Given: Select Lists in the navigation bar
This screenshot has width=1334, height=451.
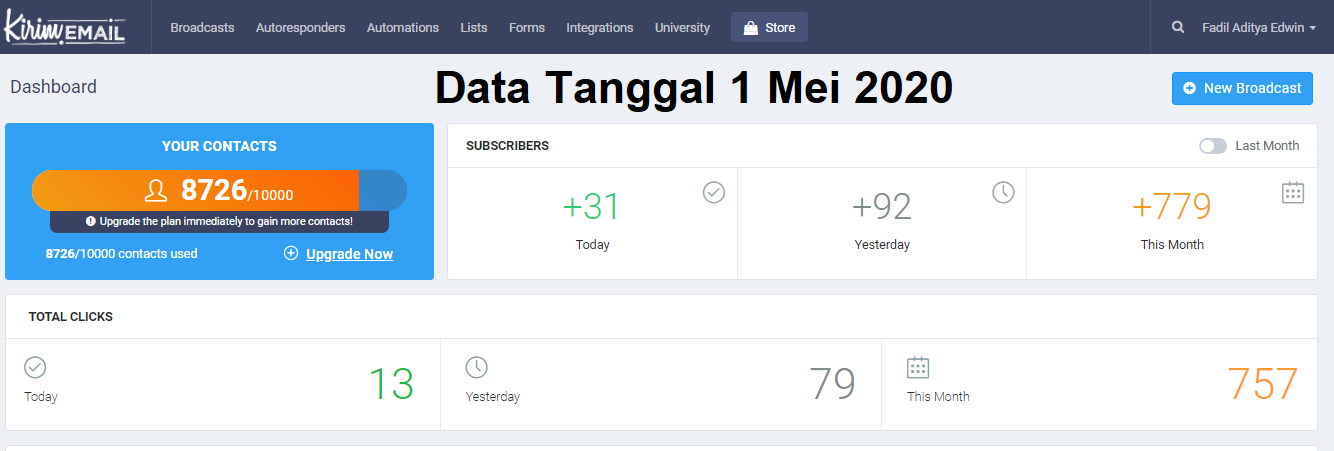Looking at the screenshot, I should pyautogui.click(x=474, y=28).
